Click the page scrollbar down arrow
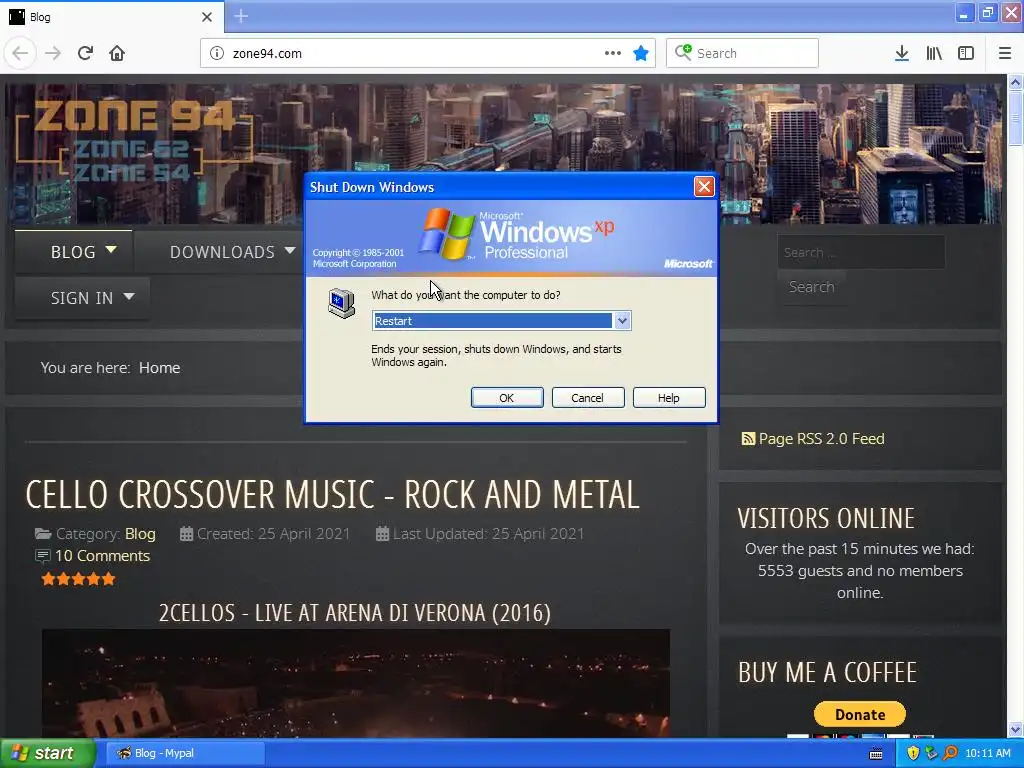 click(x=1015, y=729)
